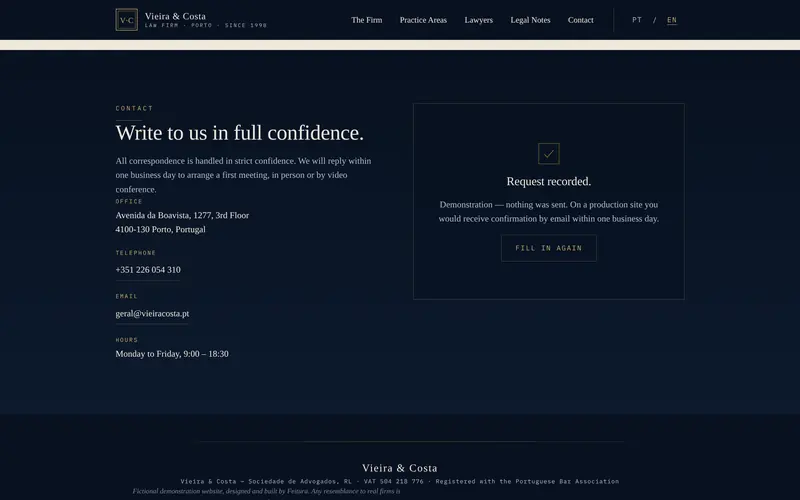Click the Request recorded heading

pyautogui.click(x=548, y=181)
